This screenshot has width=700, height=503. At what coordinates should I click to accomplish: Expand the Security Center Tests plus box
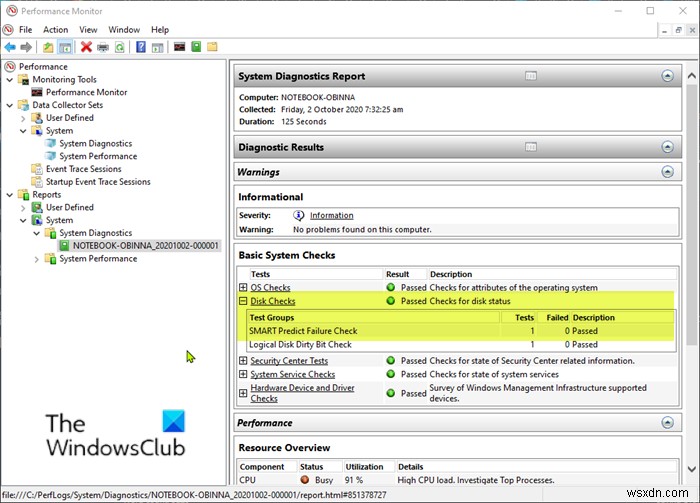click(x=243, y=360)
